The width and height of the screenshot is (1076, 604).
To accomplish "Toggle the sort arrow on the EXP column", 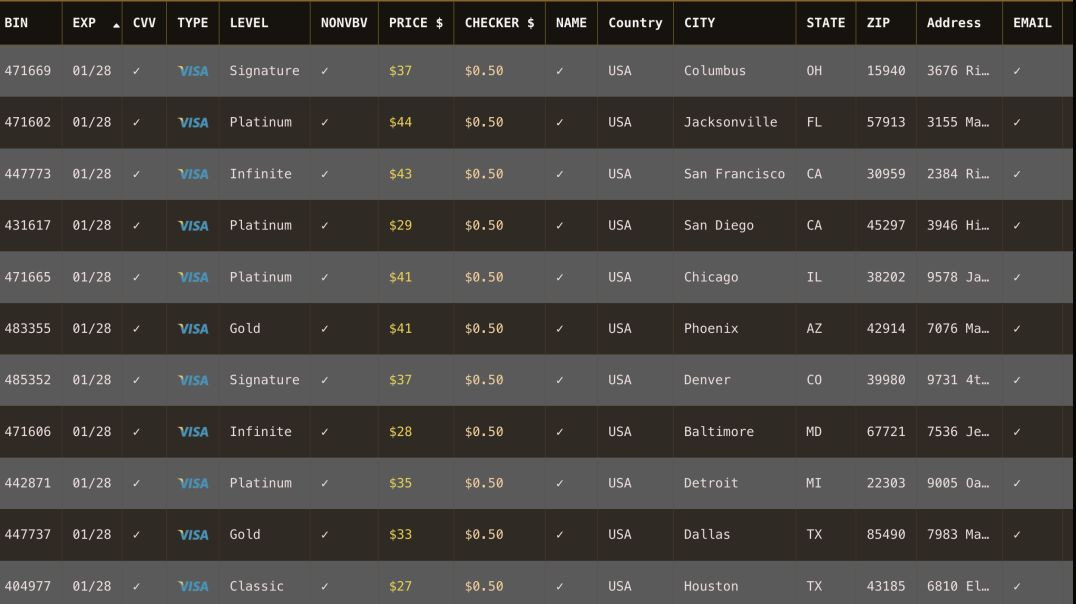I will pos(116,25).
